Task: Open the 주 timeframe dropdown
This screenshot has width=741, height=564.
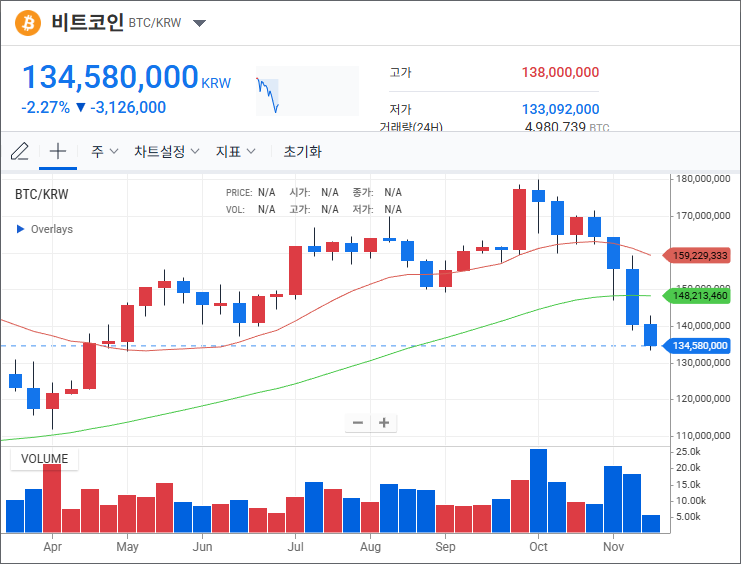Action: click(x=104, y=151)
